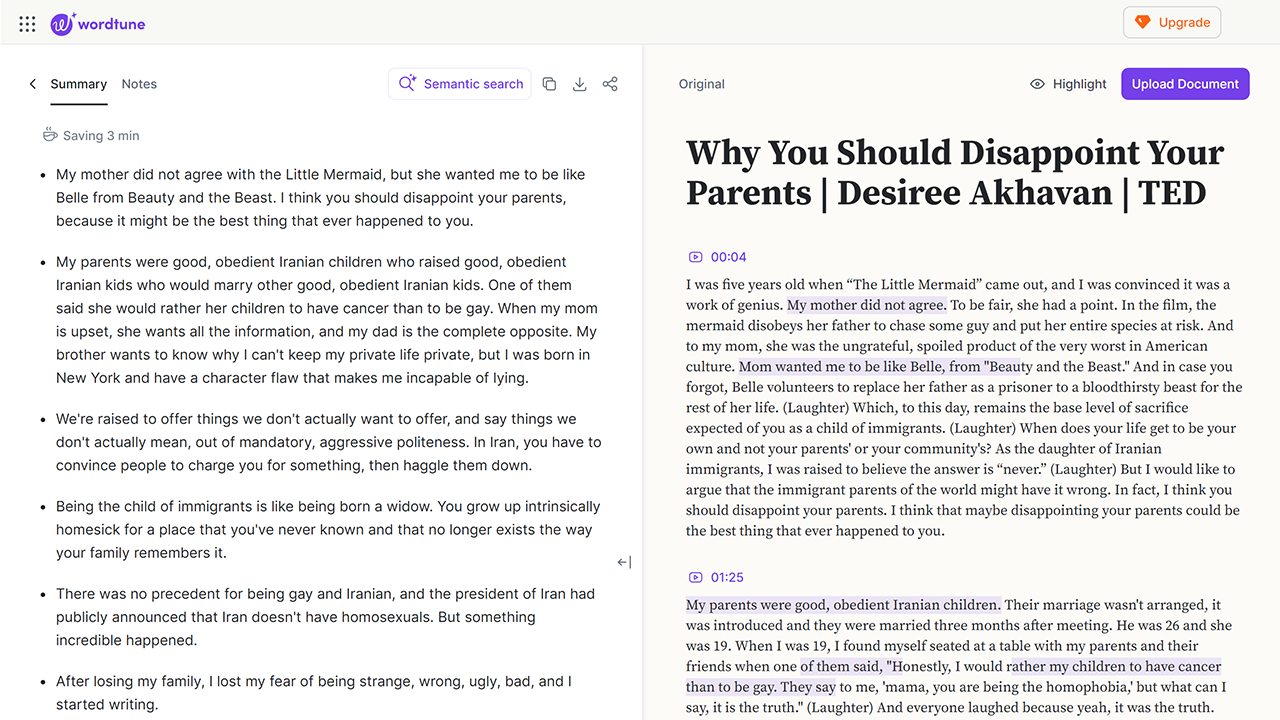Go back with the left arrow
1280x720 pixels.
[32, 84]
